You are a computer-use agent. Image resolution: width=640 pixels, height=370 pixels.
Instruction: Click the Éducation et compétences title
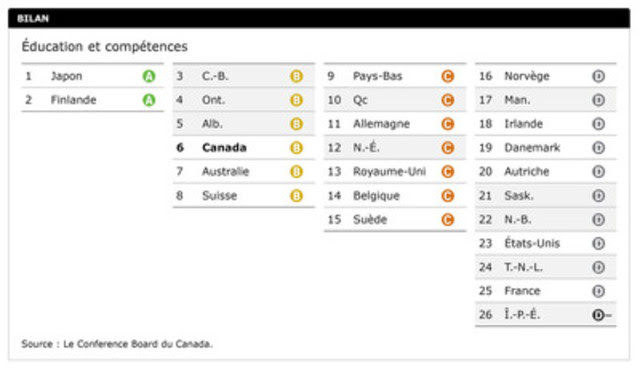coord(104,47)
